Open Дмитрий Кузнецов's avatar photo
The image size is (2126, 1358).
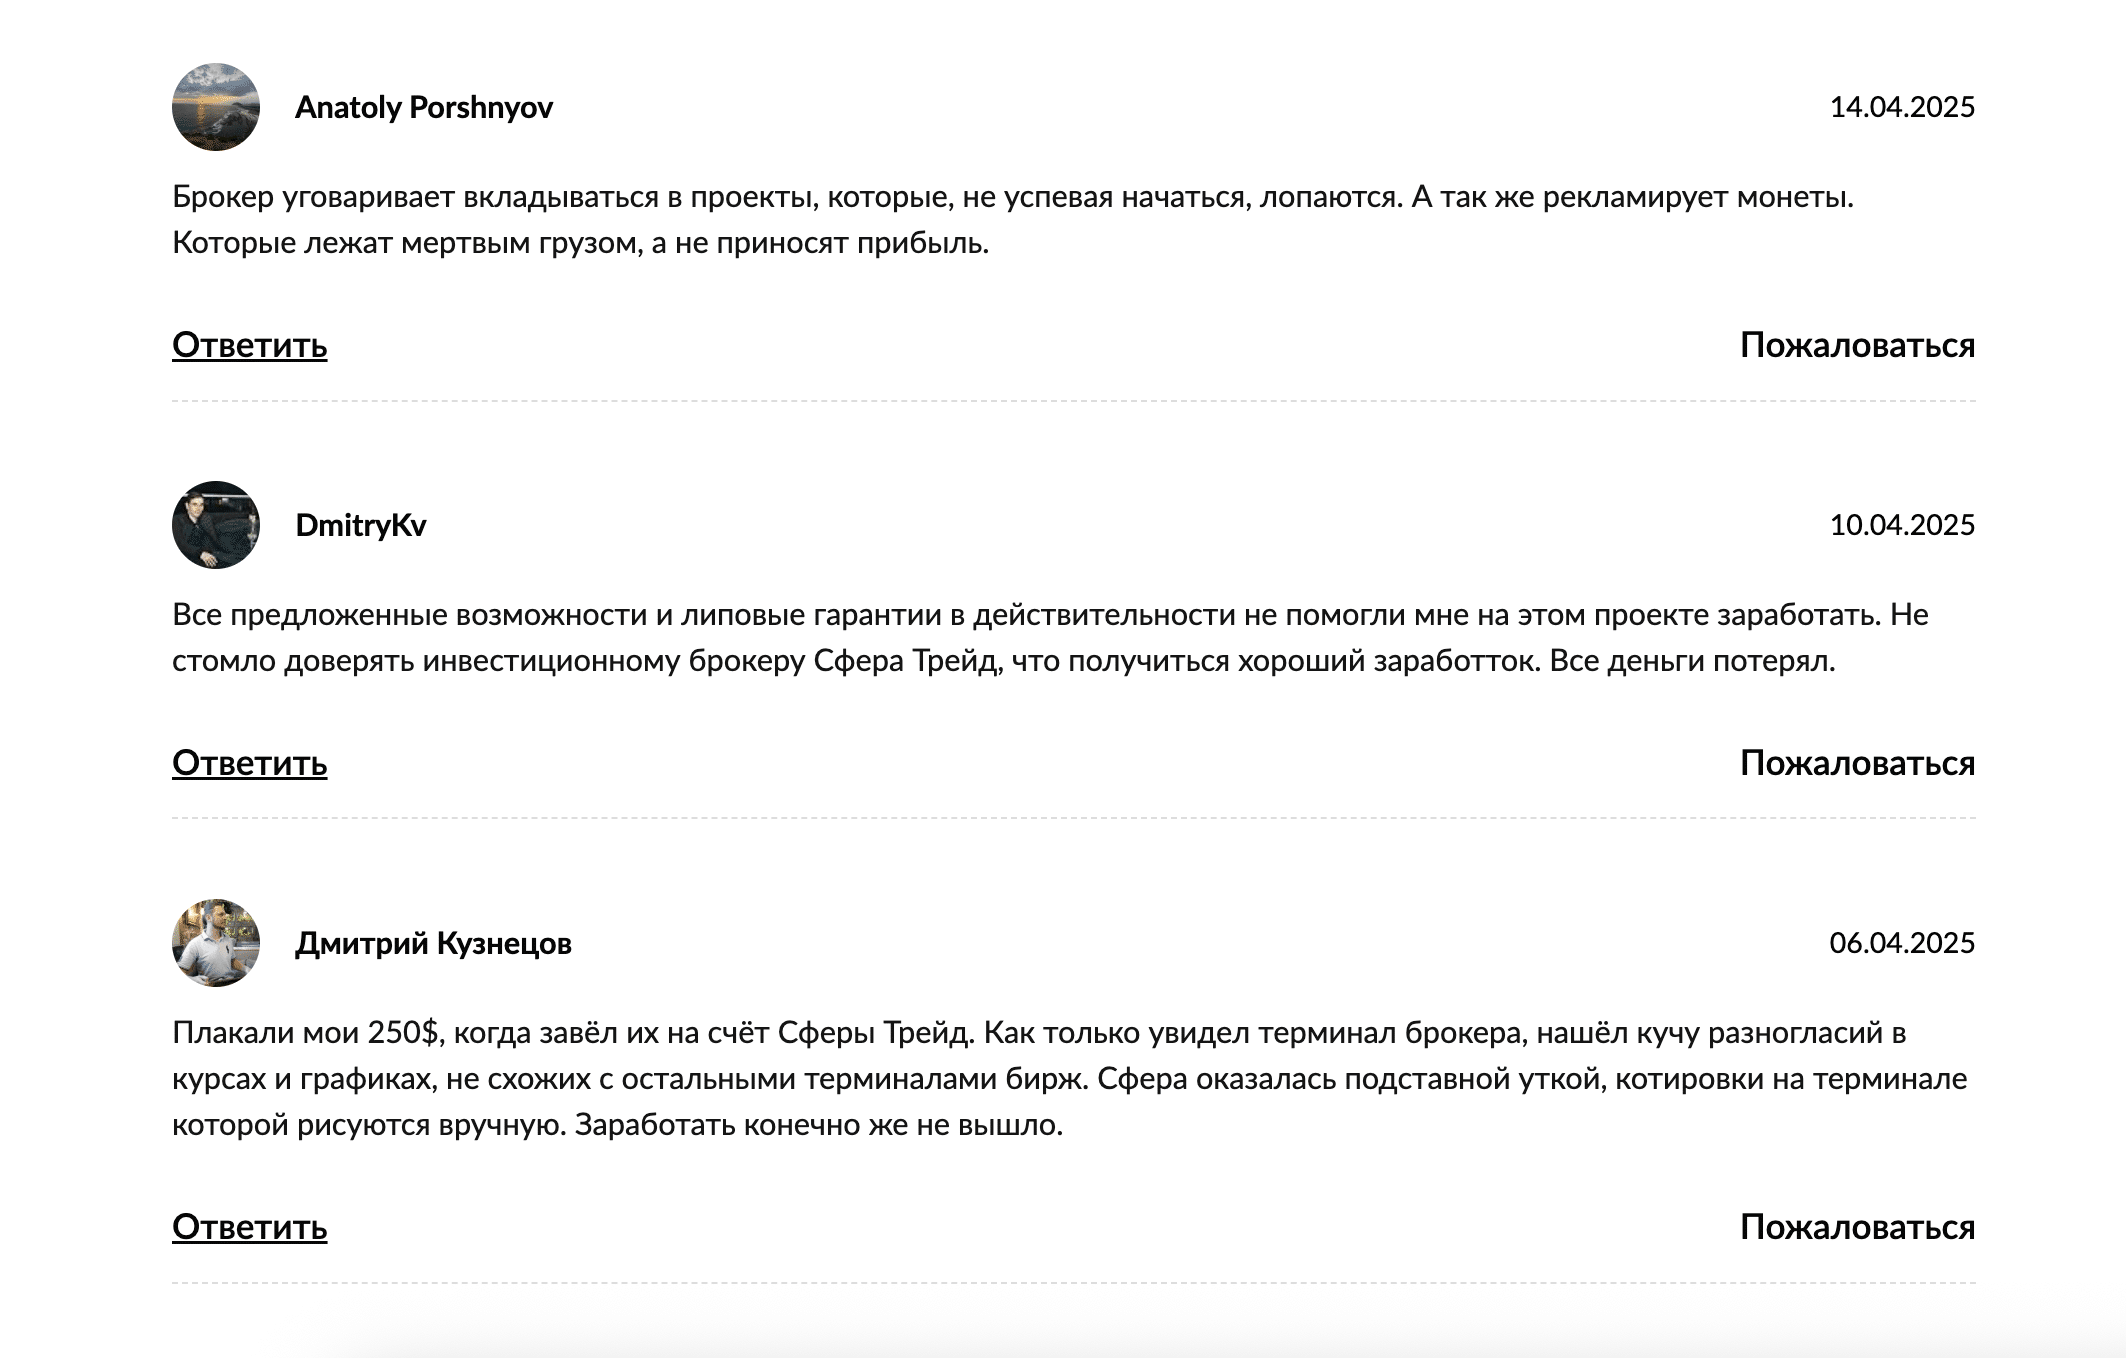[x=216, y=943]
